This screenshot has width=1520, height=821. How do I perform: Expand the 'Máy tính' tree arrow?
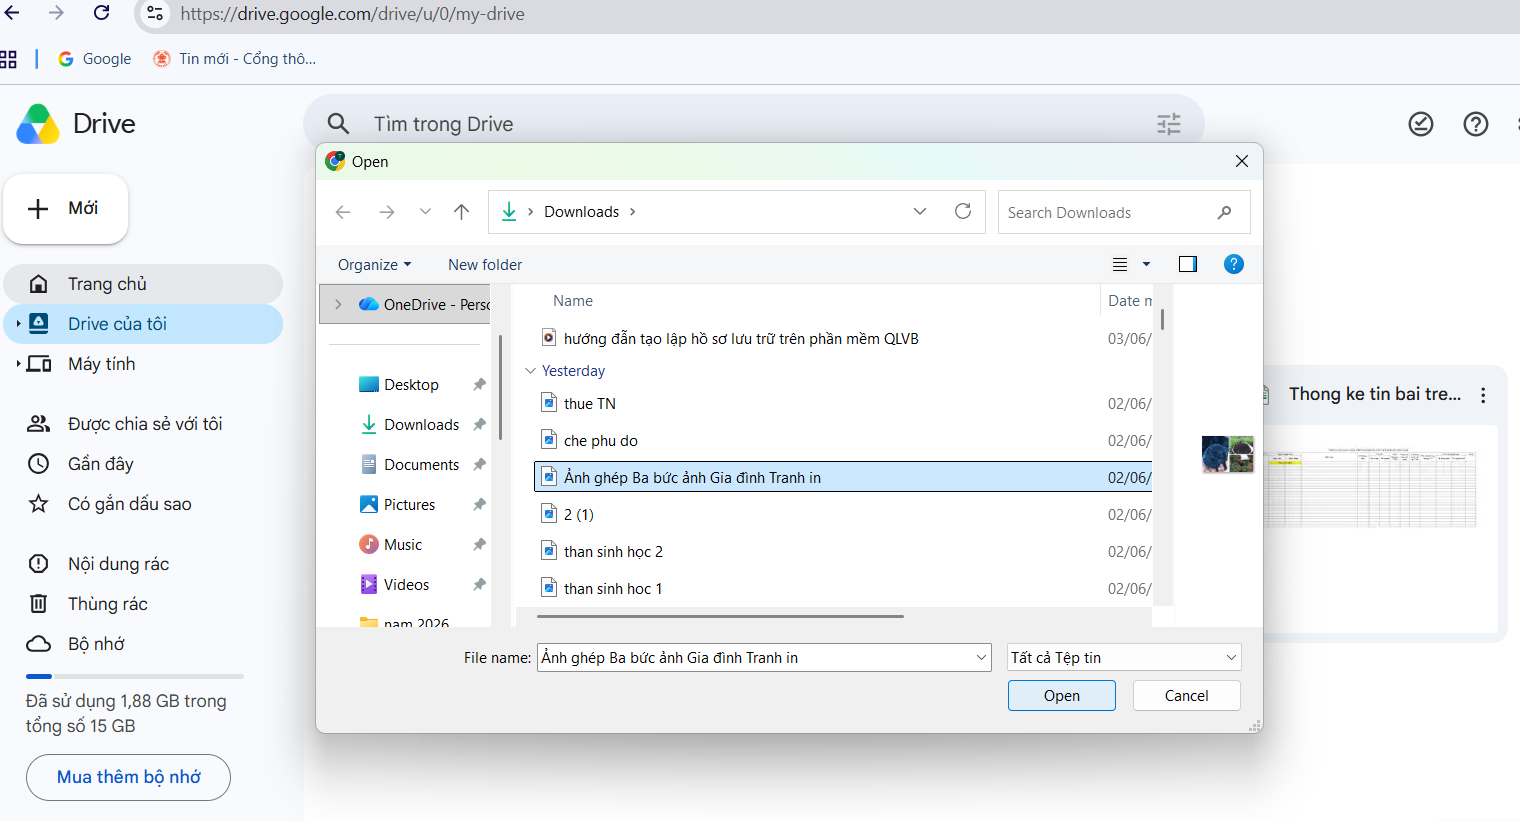(x=18, y=364)
